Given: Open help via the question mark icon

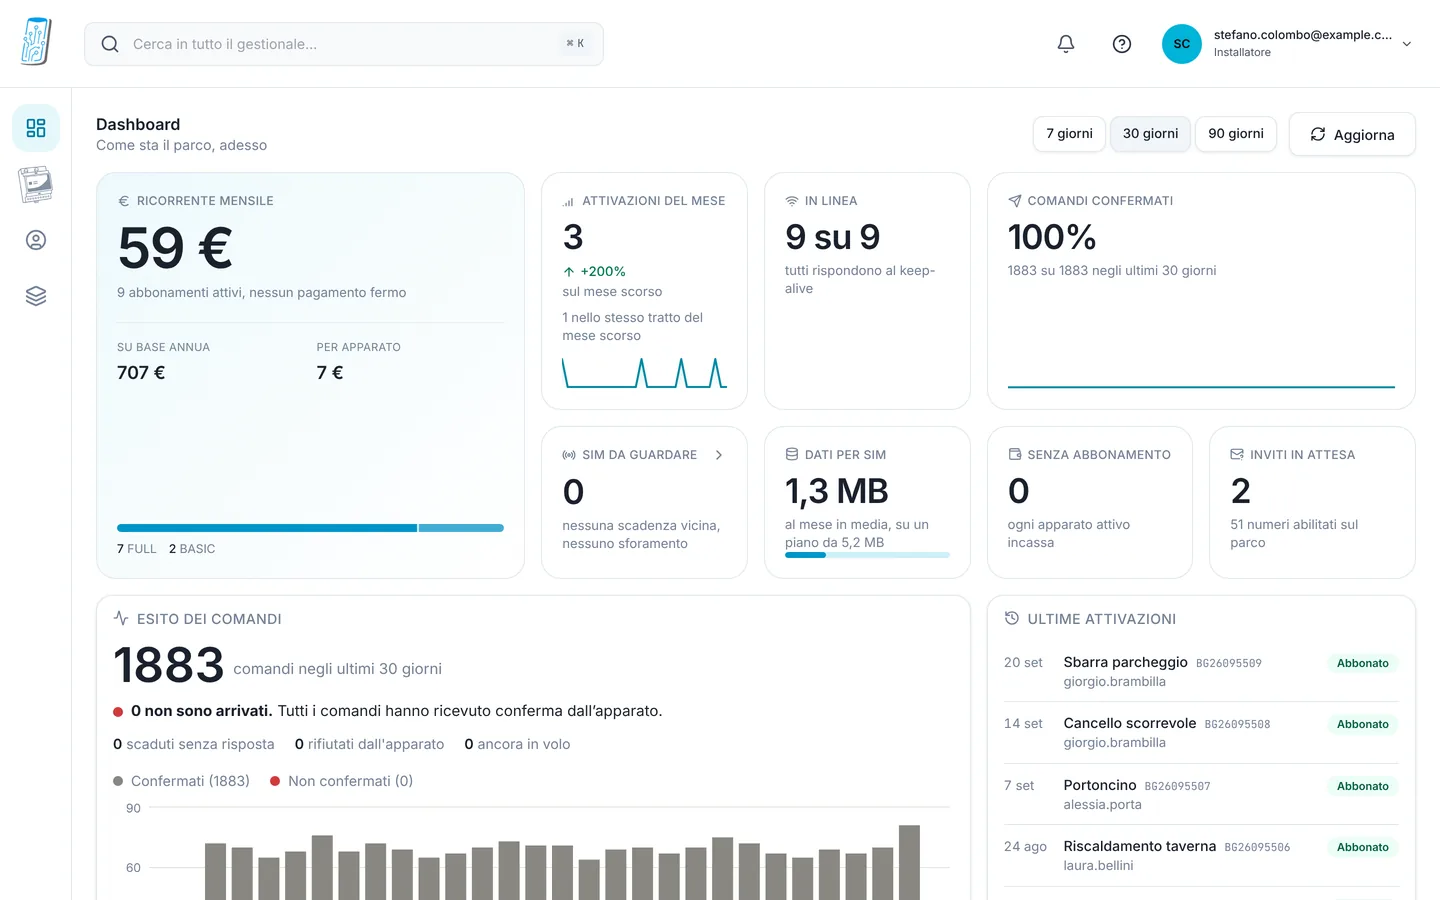Looking at the screenshot, I should pyautogui.click(x=1122, y=44).
